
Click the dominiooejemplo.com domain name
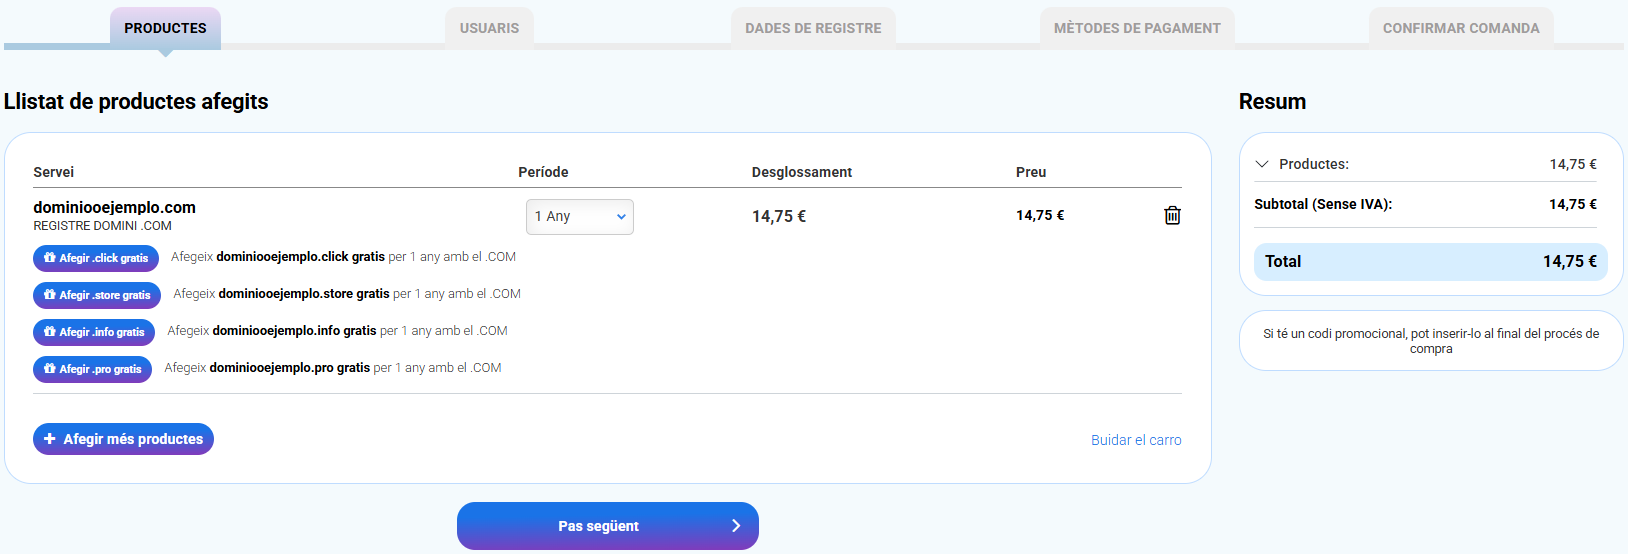114,207
